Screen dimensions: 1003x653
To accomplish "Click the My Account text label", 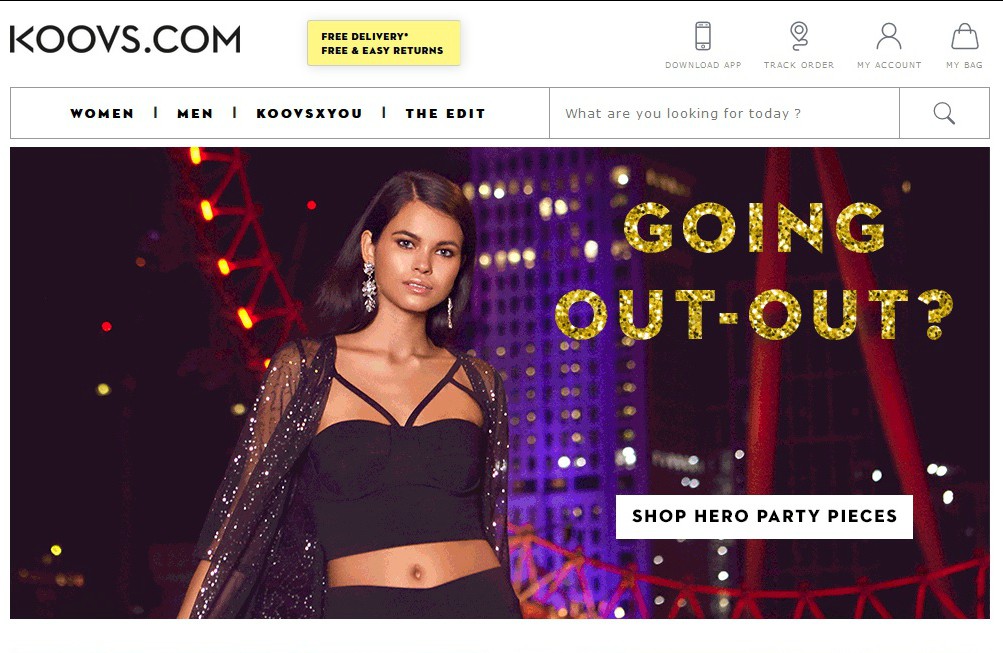I will point(889,65).
